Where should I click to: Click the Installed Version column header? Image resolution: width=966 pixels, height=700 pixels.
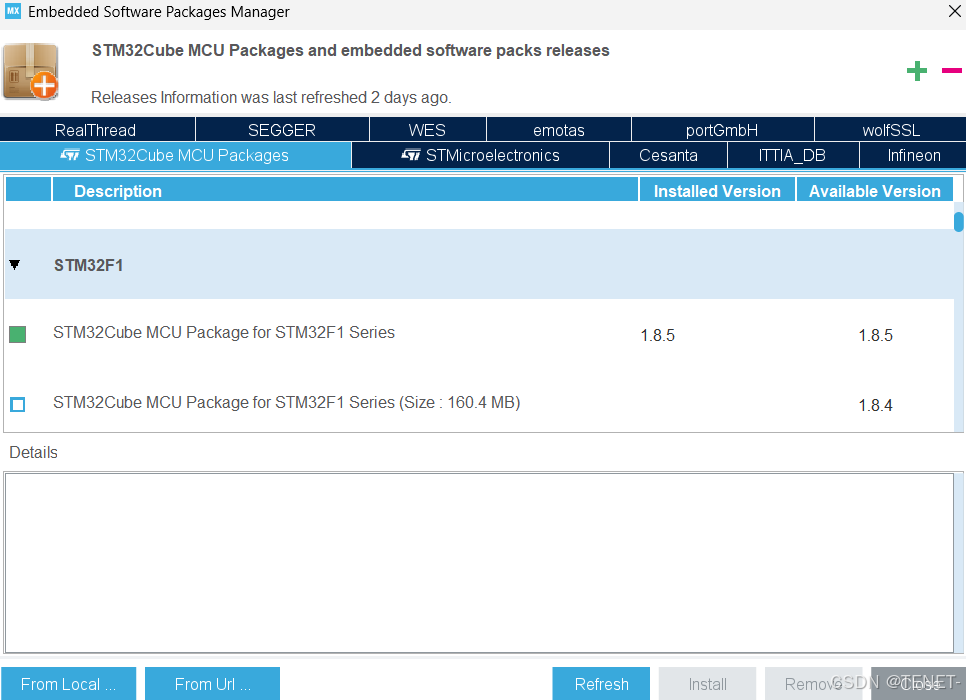click(x=717, y=190)
